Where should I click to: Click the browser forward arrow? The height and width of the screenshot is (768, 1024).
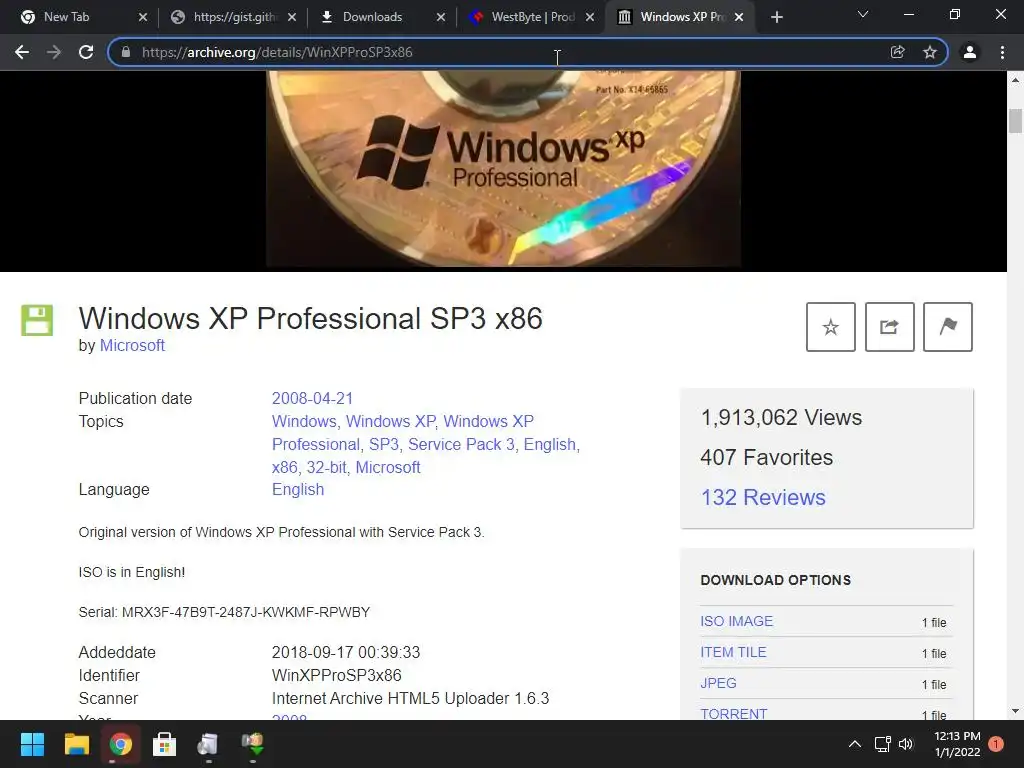tap(54, 52)
